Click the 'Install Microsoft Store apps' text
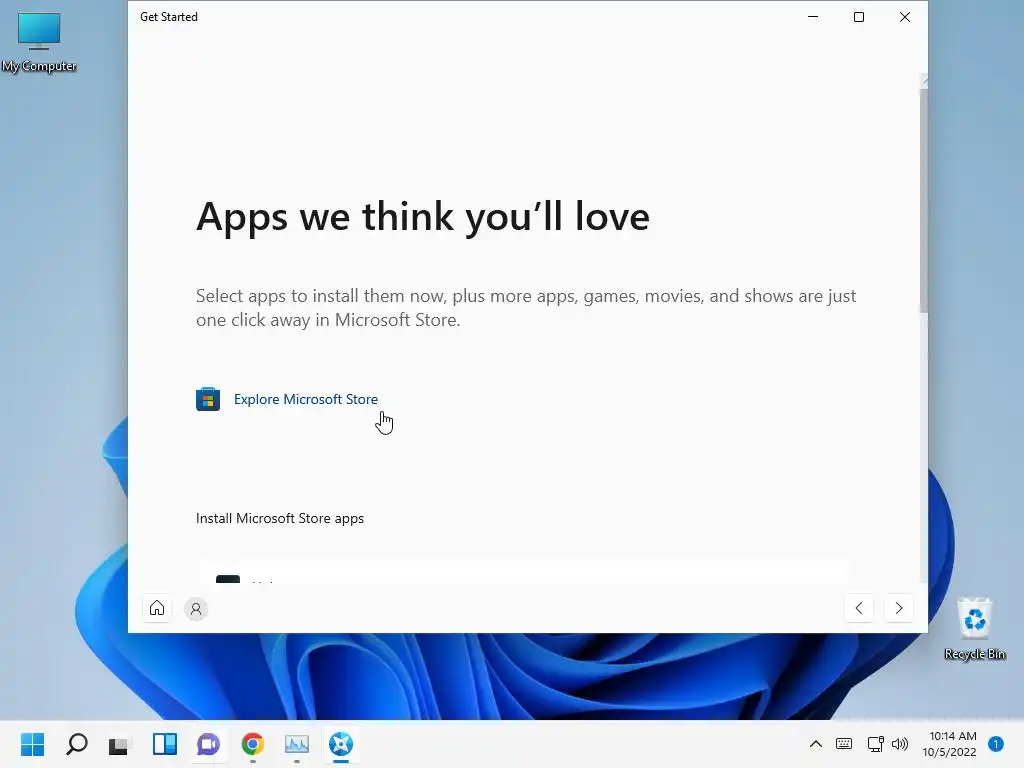 pos(280,519)
